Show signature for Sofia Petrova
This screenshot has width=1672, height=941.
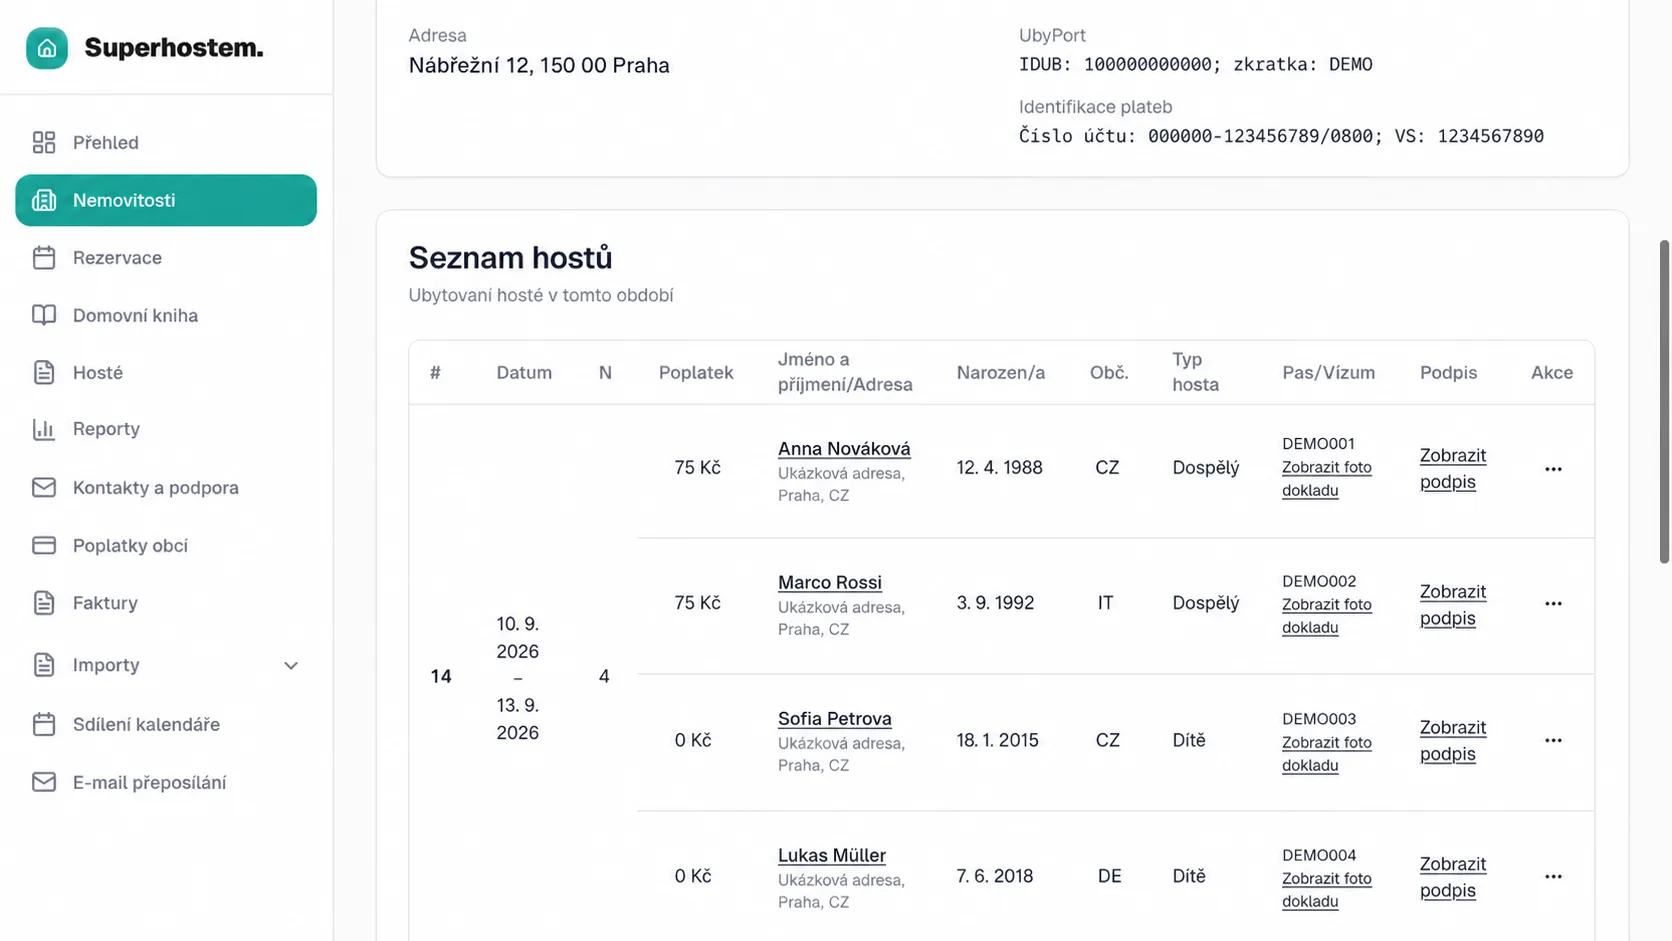pyautogui.click(x=1453, y=740)
